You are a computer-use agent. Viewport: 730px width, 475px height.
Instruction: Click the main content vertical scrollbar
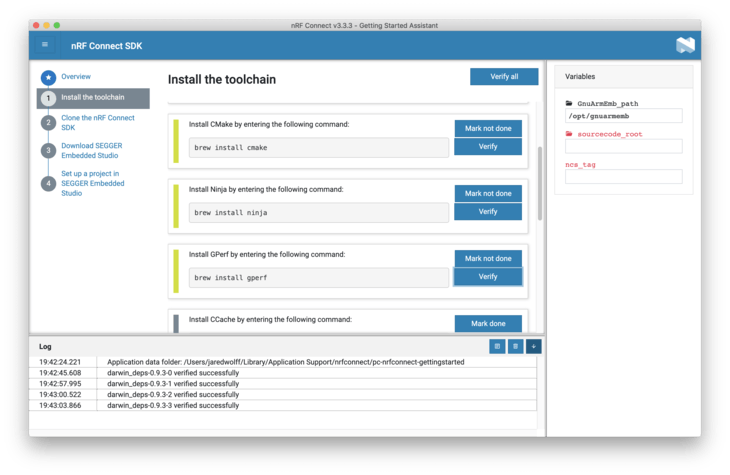coord(540,183)
